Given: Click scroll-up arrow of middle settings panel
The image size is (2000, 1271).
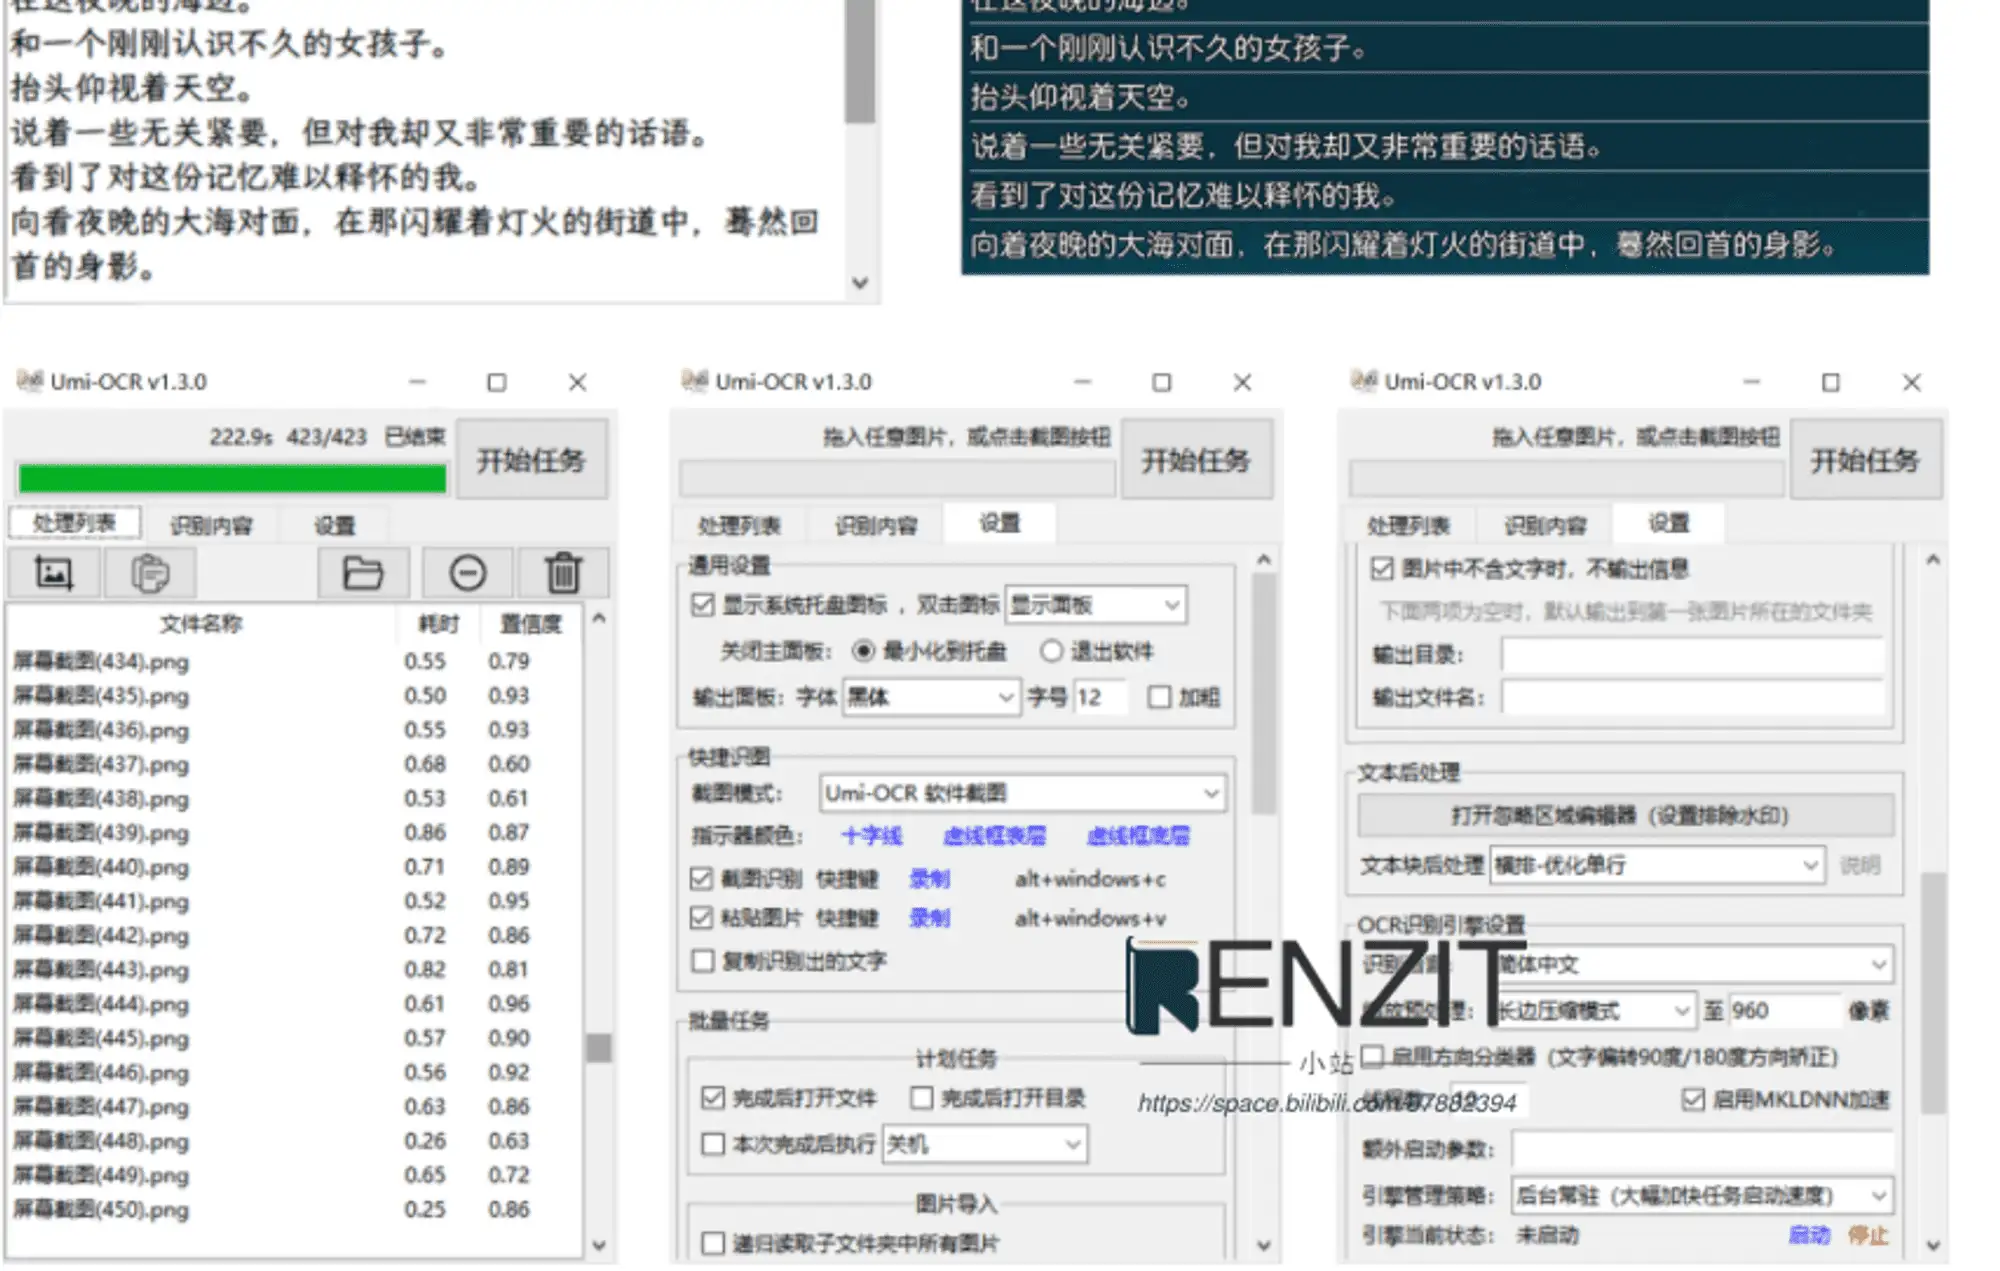Looking at the screenshot, I should [x=1263, y=560].
